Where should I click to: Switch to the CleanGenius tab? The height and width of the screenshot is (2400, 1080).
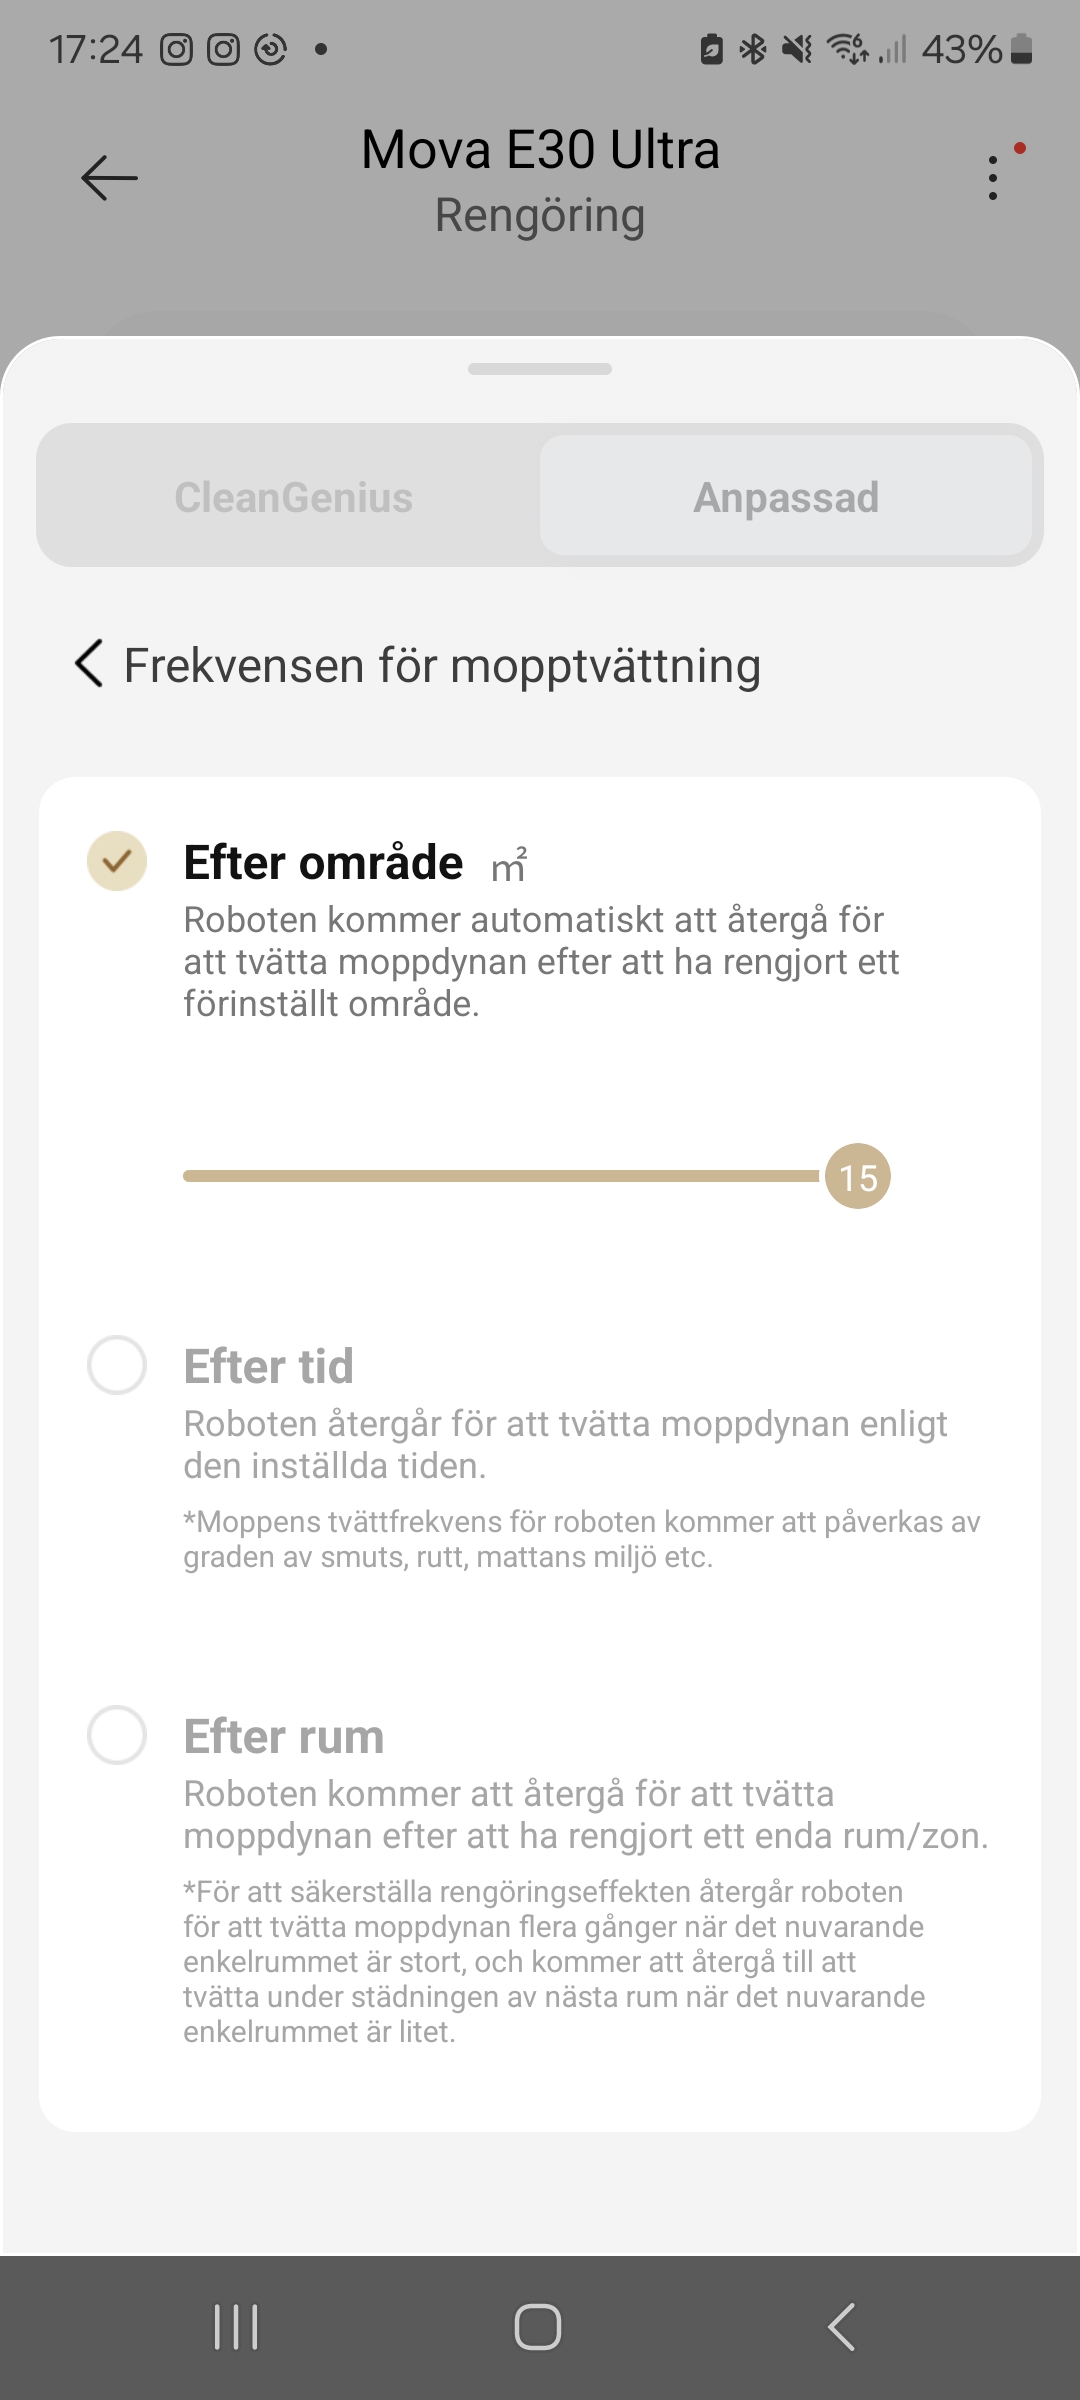pos(293,497)
